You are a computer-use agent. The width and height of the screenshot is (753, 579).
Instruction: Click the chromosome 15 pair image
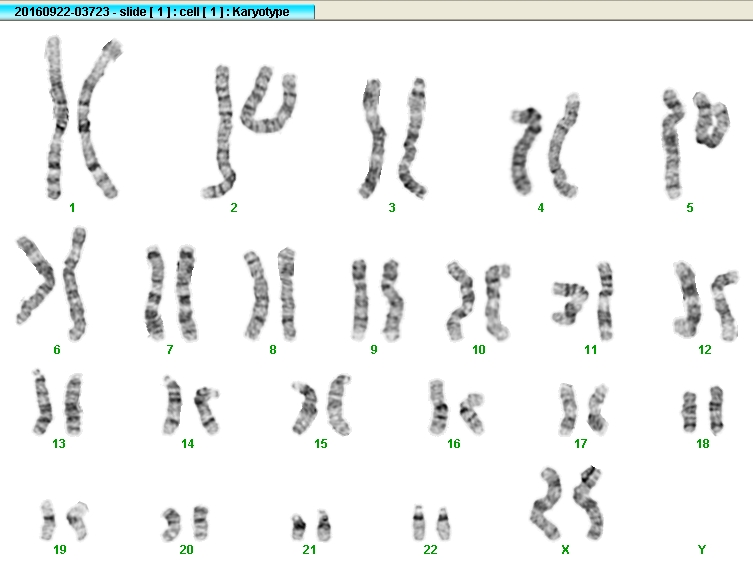click(x=321, y=405)
